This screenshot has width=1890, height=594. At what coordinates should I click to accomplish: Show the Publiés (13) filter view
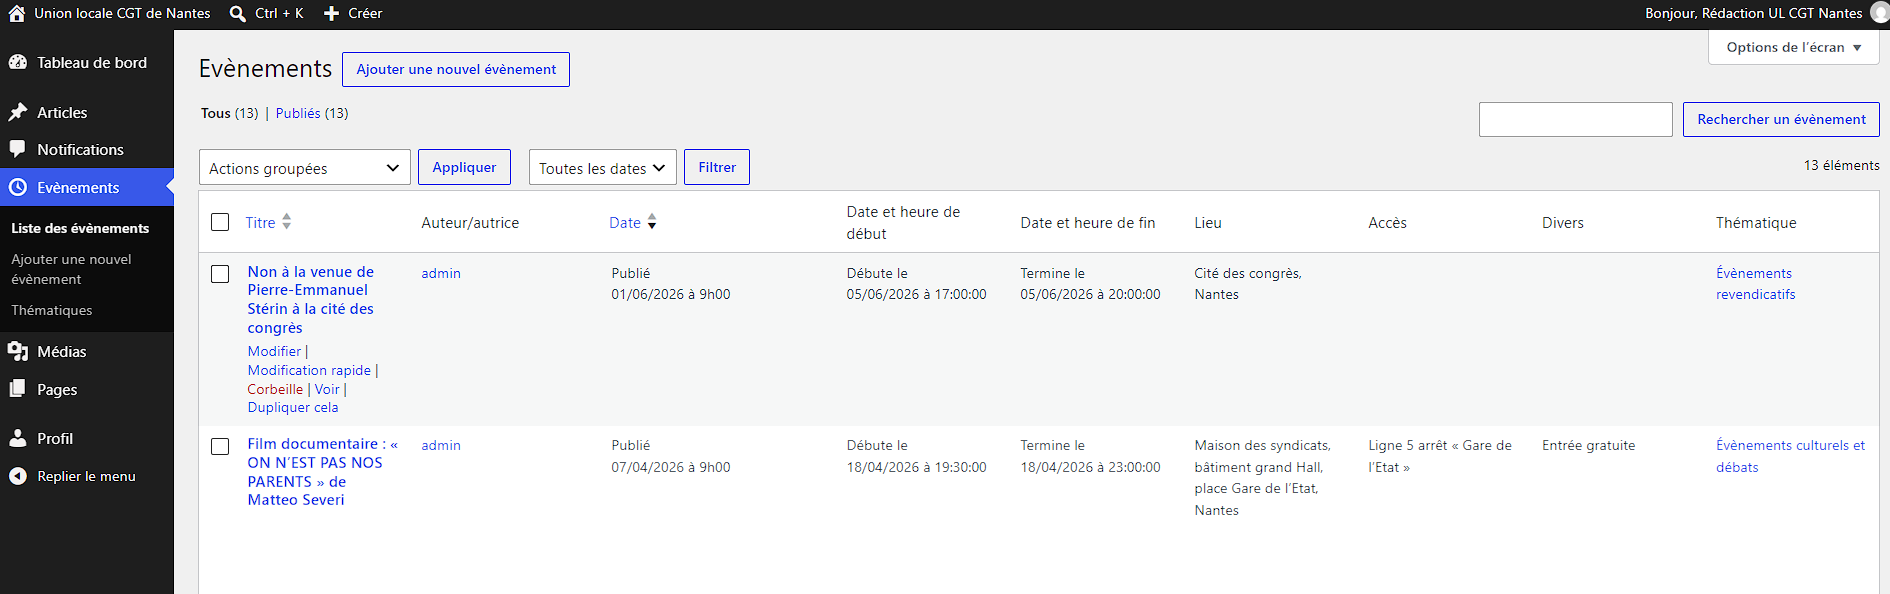click(x=312, y=113)
